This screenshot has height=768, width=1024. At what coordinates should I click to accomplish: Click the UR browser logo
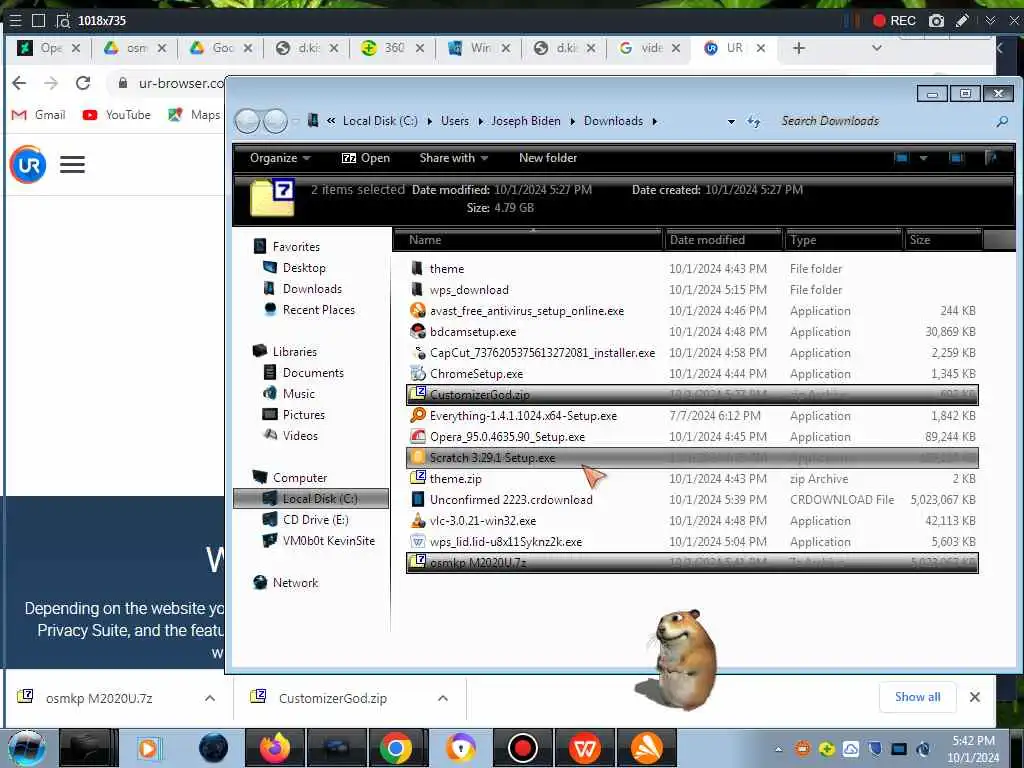(28, 165)
